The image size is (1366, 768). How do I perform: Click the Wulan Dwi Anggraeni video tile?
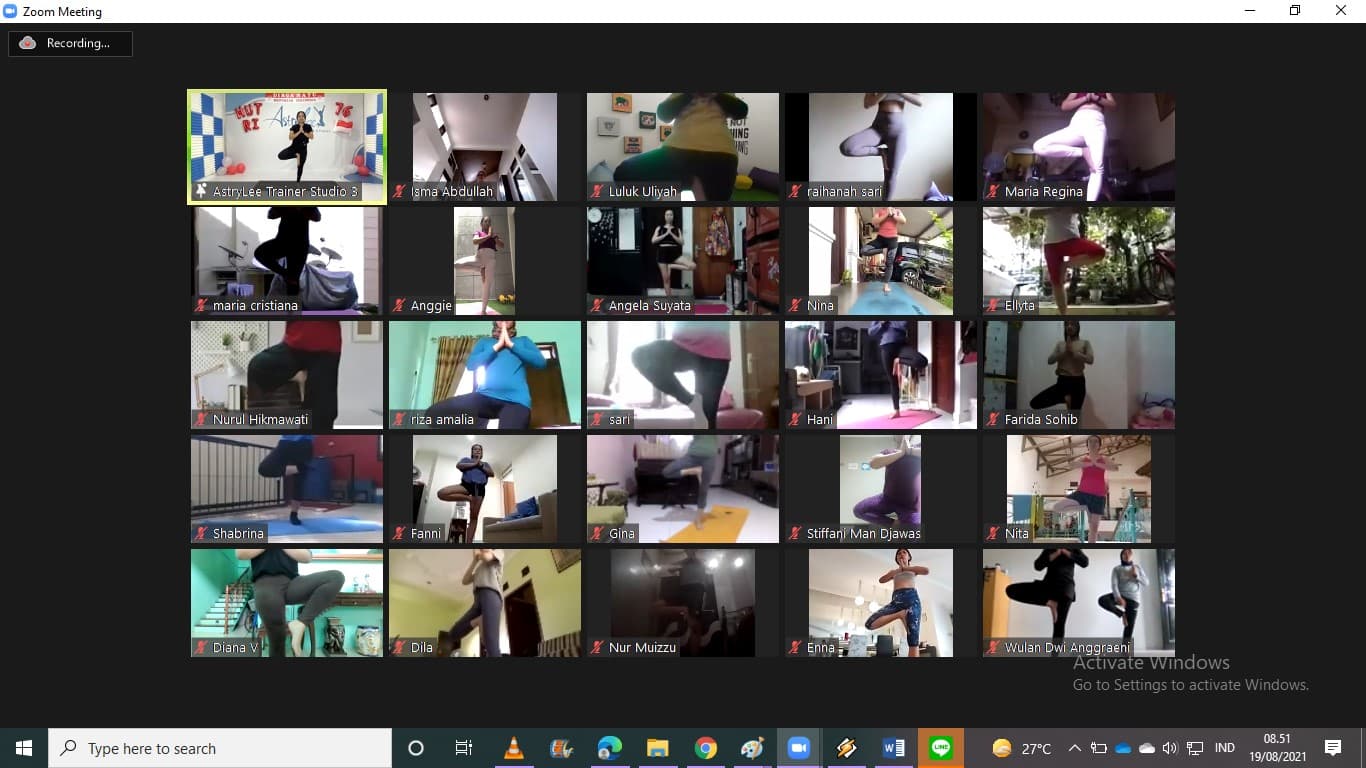tap(1078, 602)
